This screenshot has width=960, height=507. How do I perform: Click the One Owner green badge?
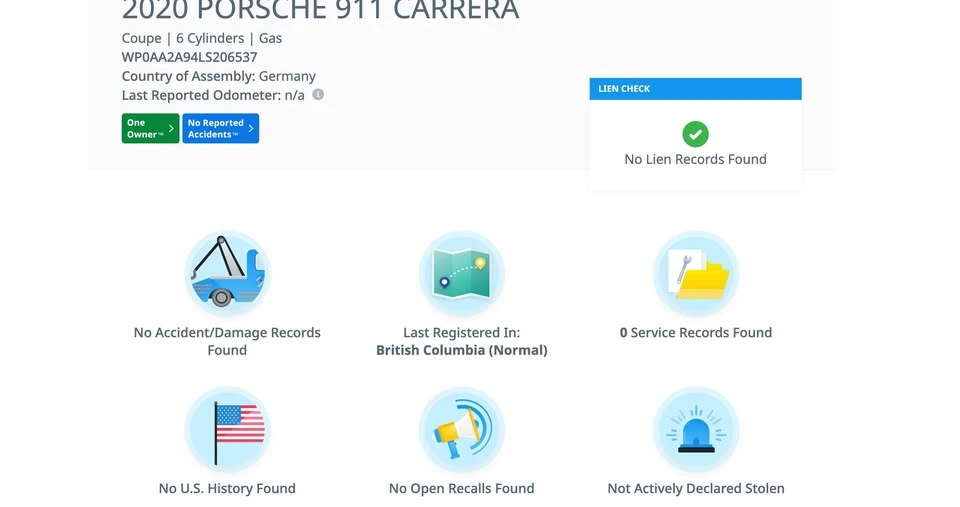pos(150,129)
